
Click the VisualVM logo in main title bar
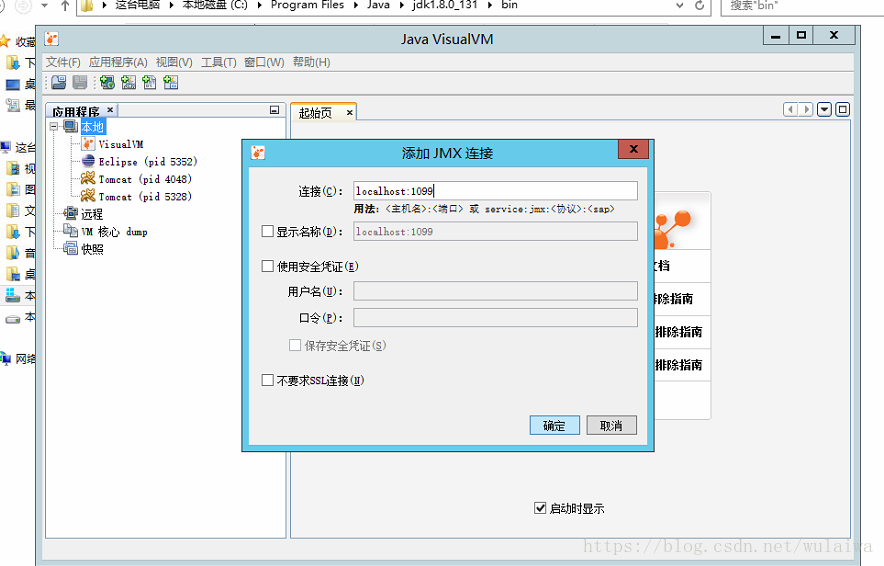tap(52, 38)
